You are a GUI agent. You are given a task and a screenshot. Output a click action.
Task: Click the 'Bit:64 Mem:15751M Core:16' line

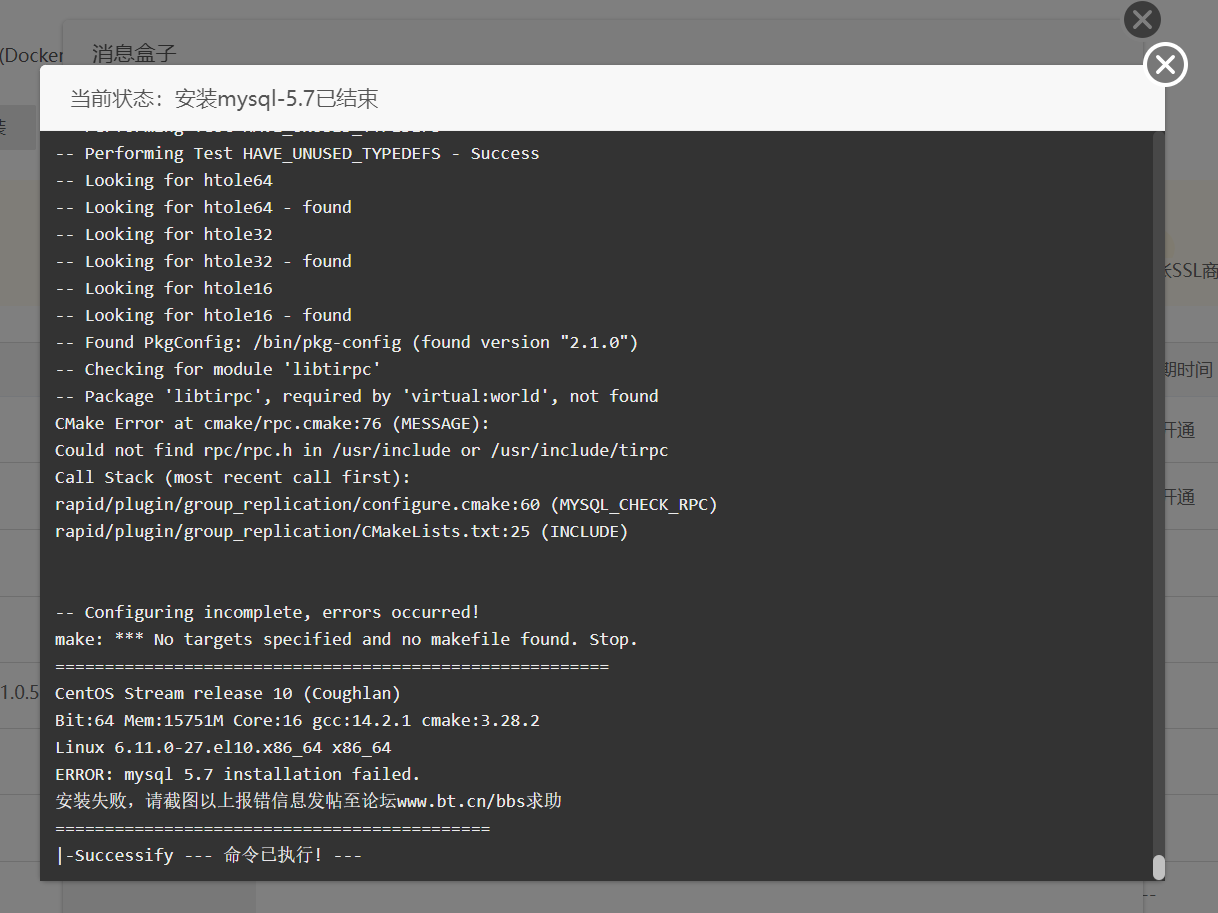pyautogui.click(x=297, y=720)
